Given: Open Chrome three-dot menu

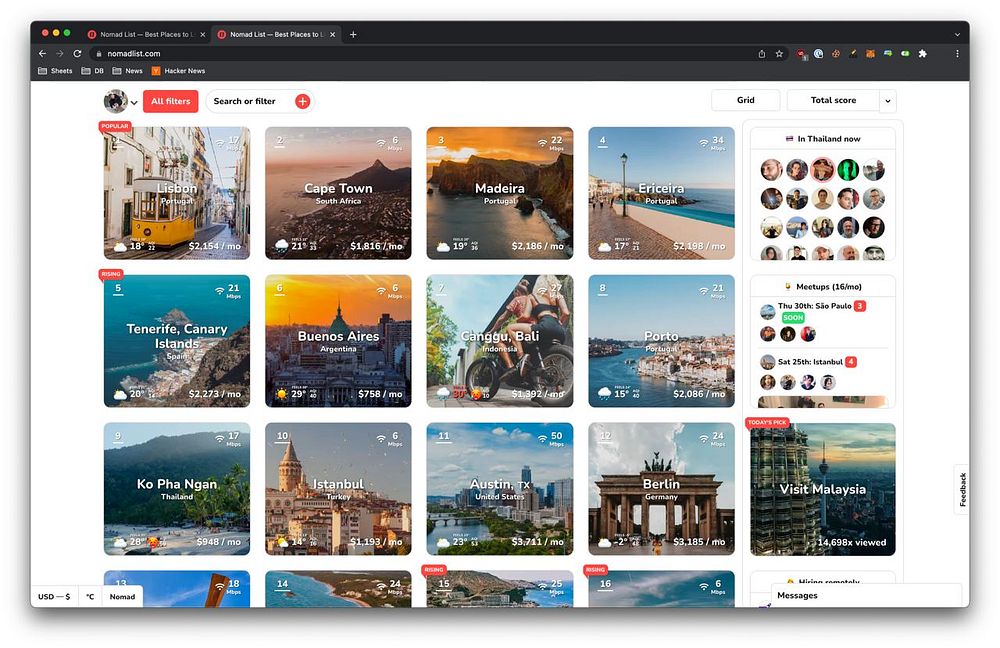Looking at the screenshot, I should pyautogui.click(x=957, y=54).
